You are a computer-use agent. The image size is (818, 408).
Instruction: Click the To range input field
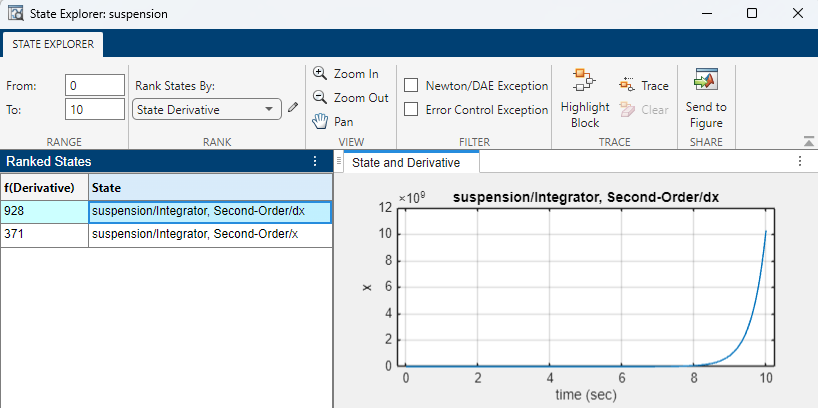[x=95, y=110]
